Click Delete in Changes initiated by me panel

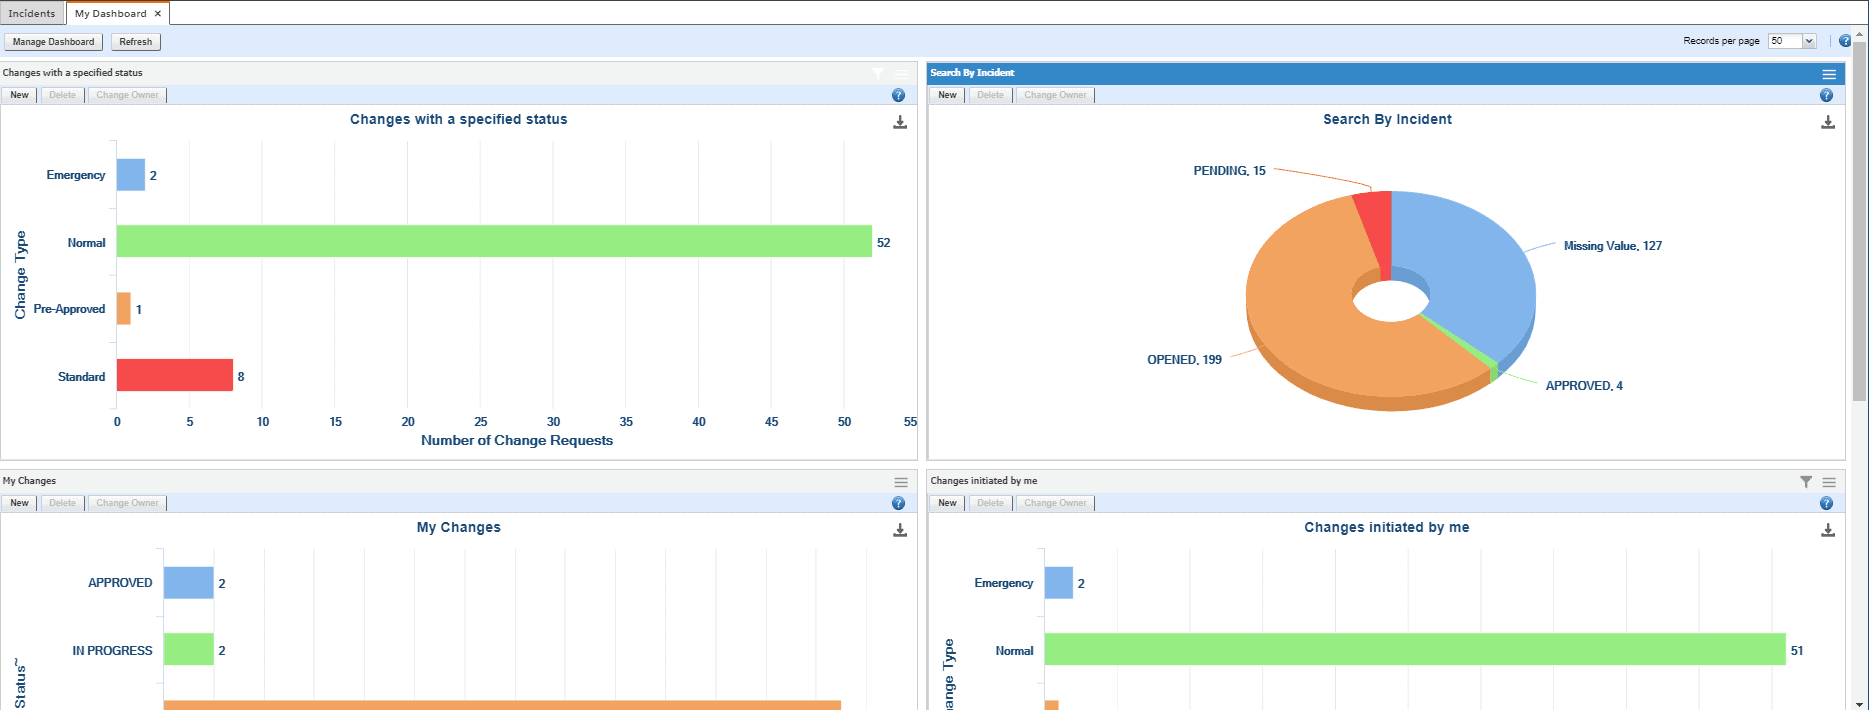(991, 503)
